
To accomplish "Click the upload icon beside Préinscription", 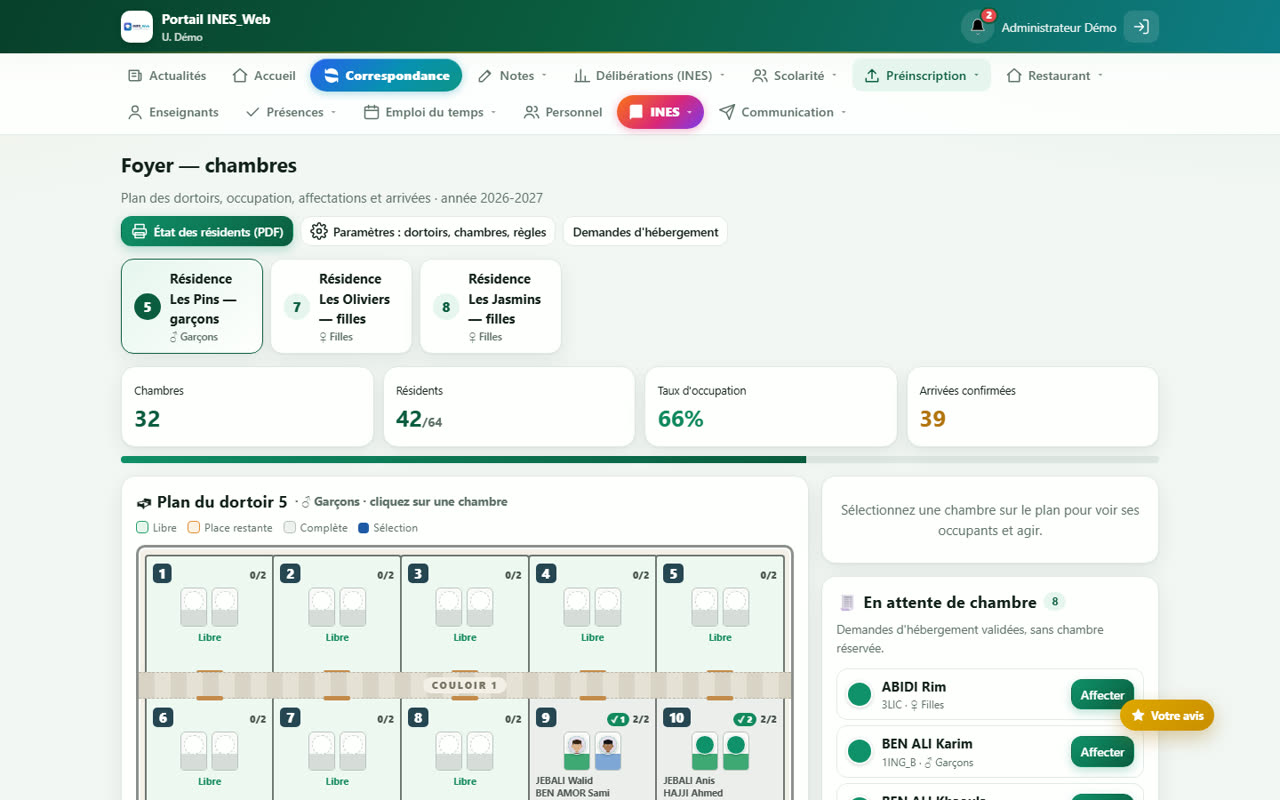I will pyautogui.click(x=872, y=76).
